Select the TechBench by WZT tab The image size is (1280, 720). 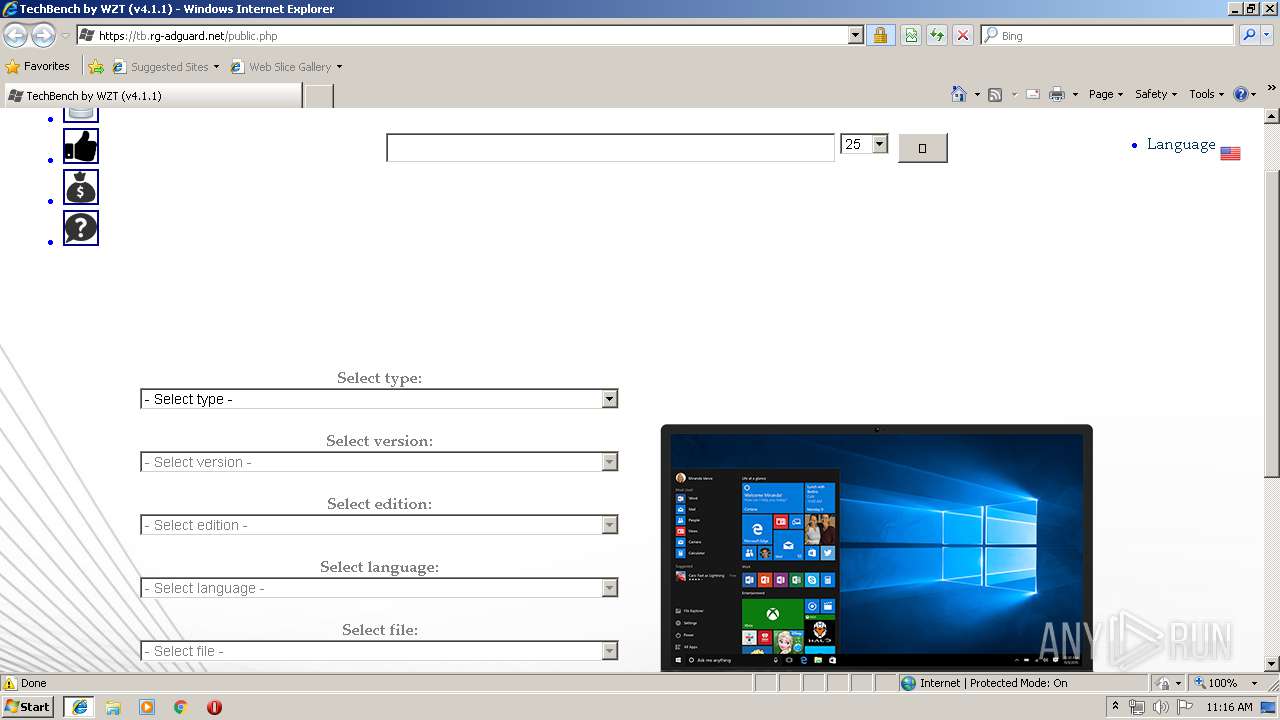tap(152, 95)
